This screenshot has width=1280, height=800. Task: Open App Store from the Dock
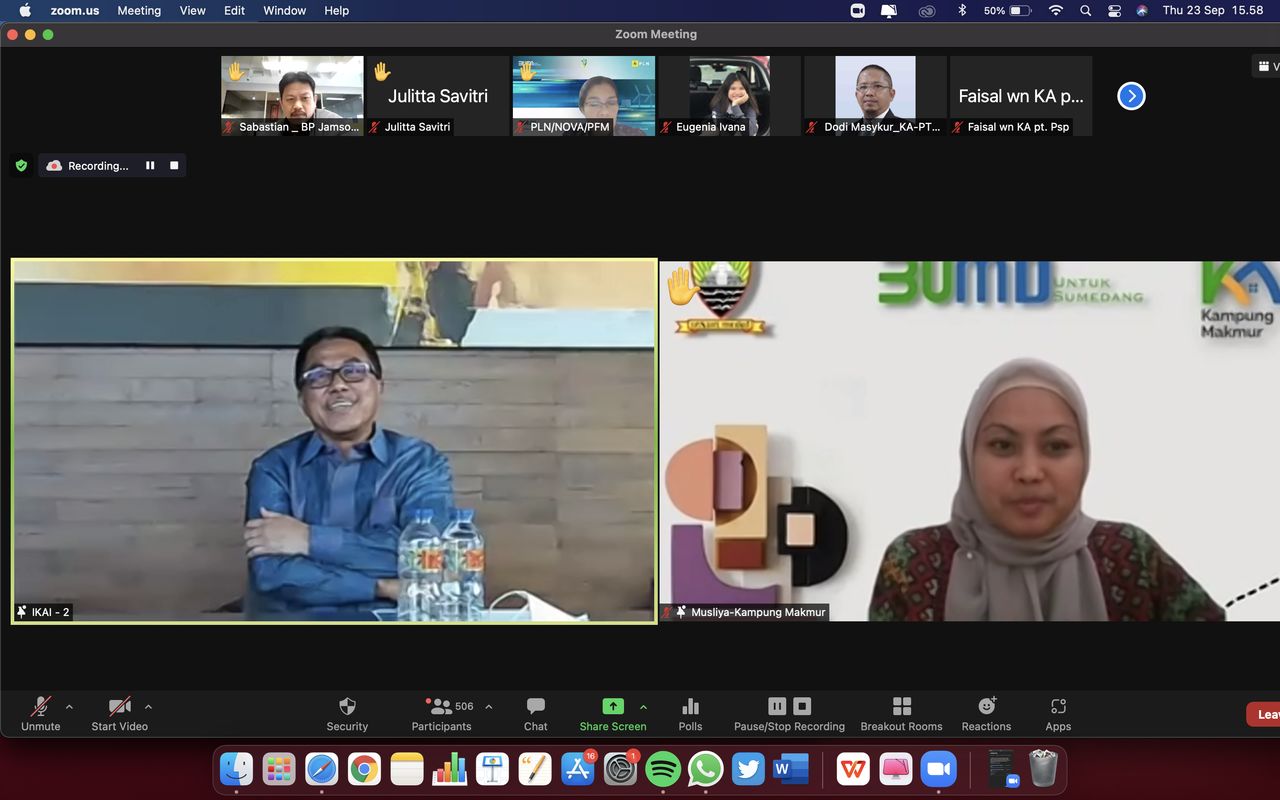(578, 769)
